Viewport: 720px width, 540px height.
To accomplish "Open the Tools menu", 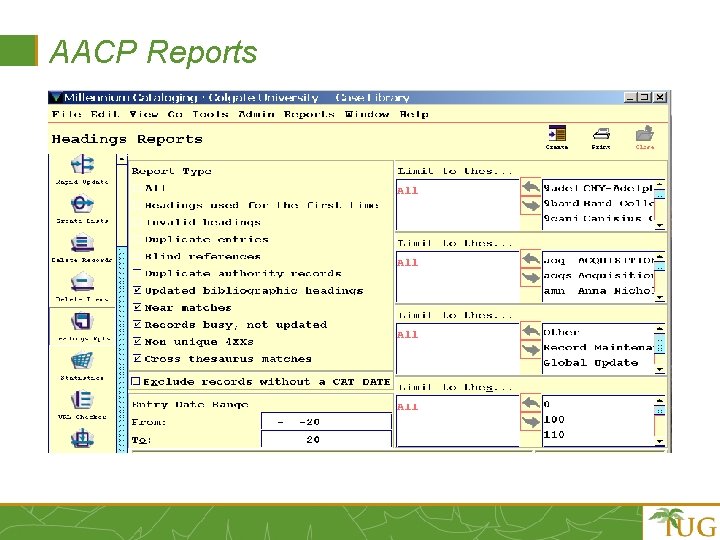I will click(210, 114).
